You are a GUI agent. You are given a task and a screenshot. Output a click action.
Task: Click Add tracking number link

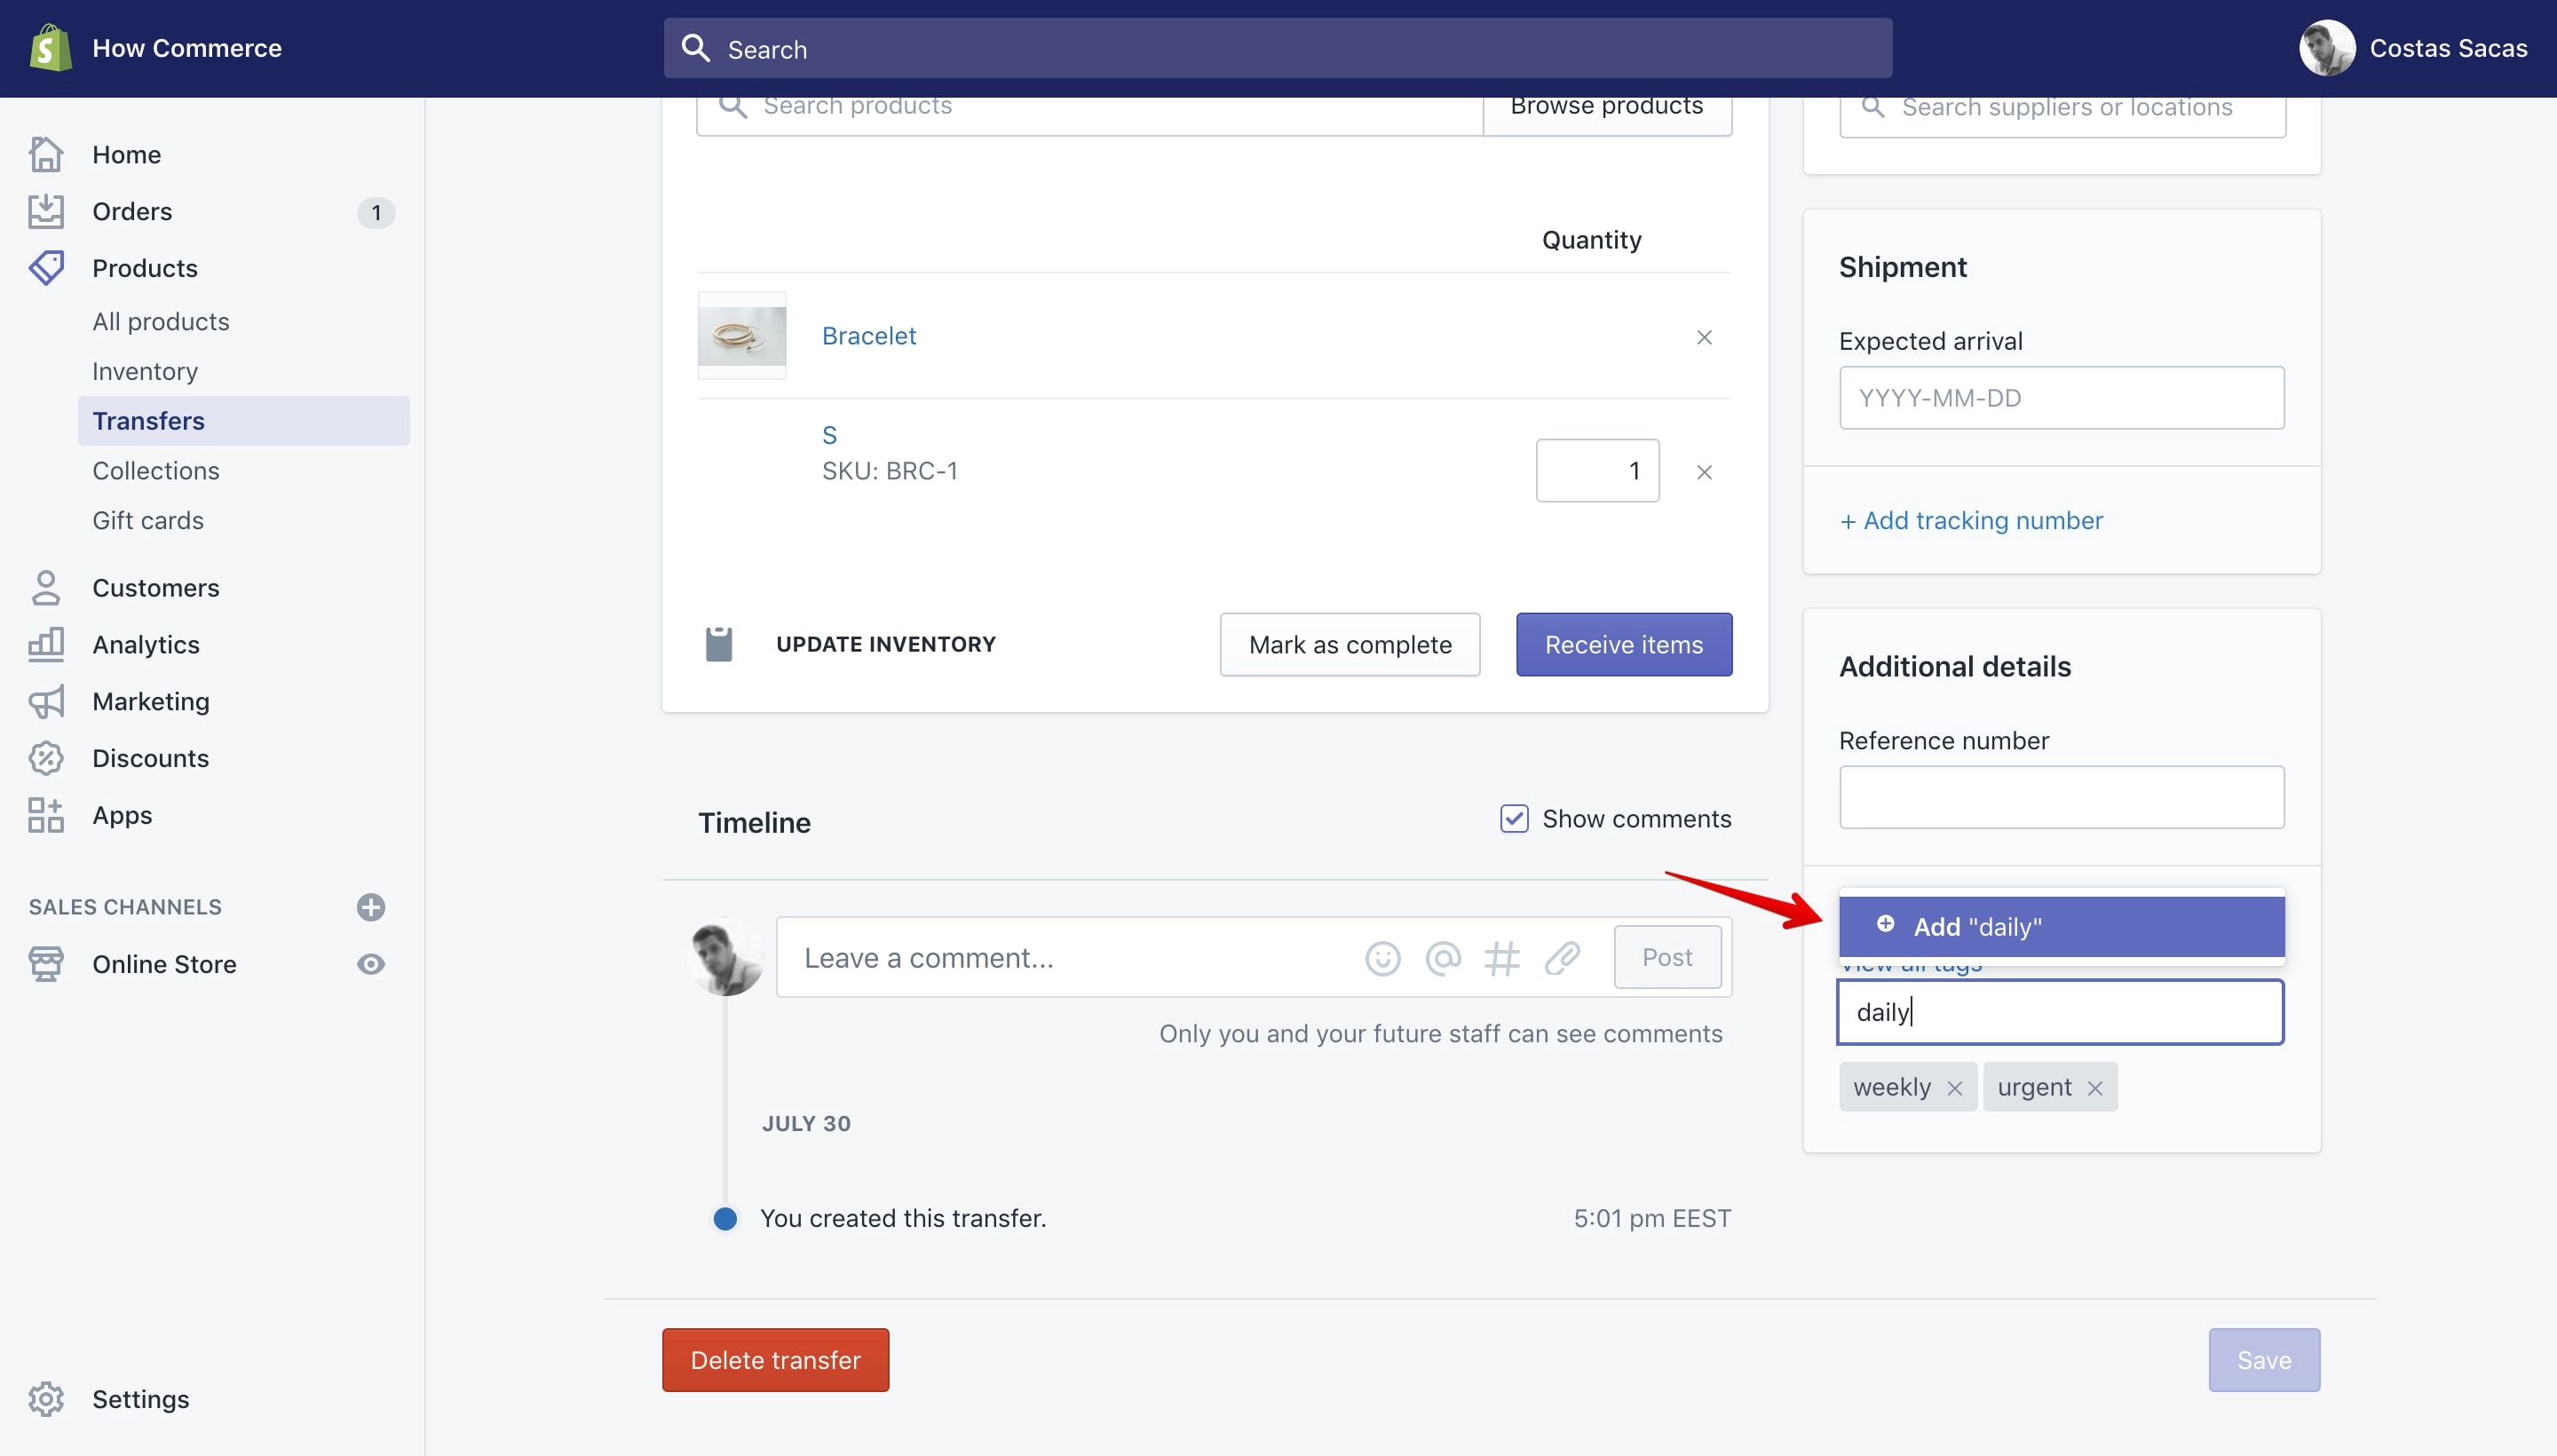(x=1971, y=521)
